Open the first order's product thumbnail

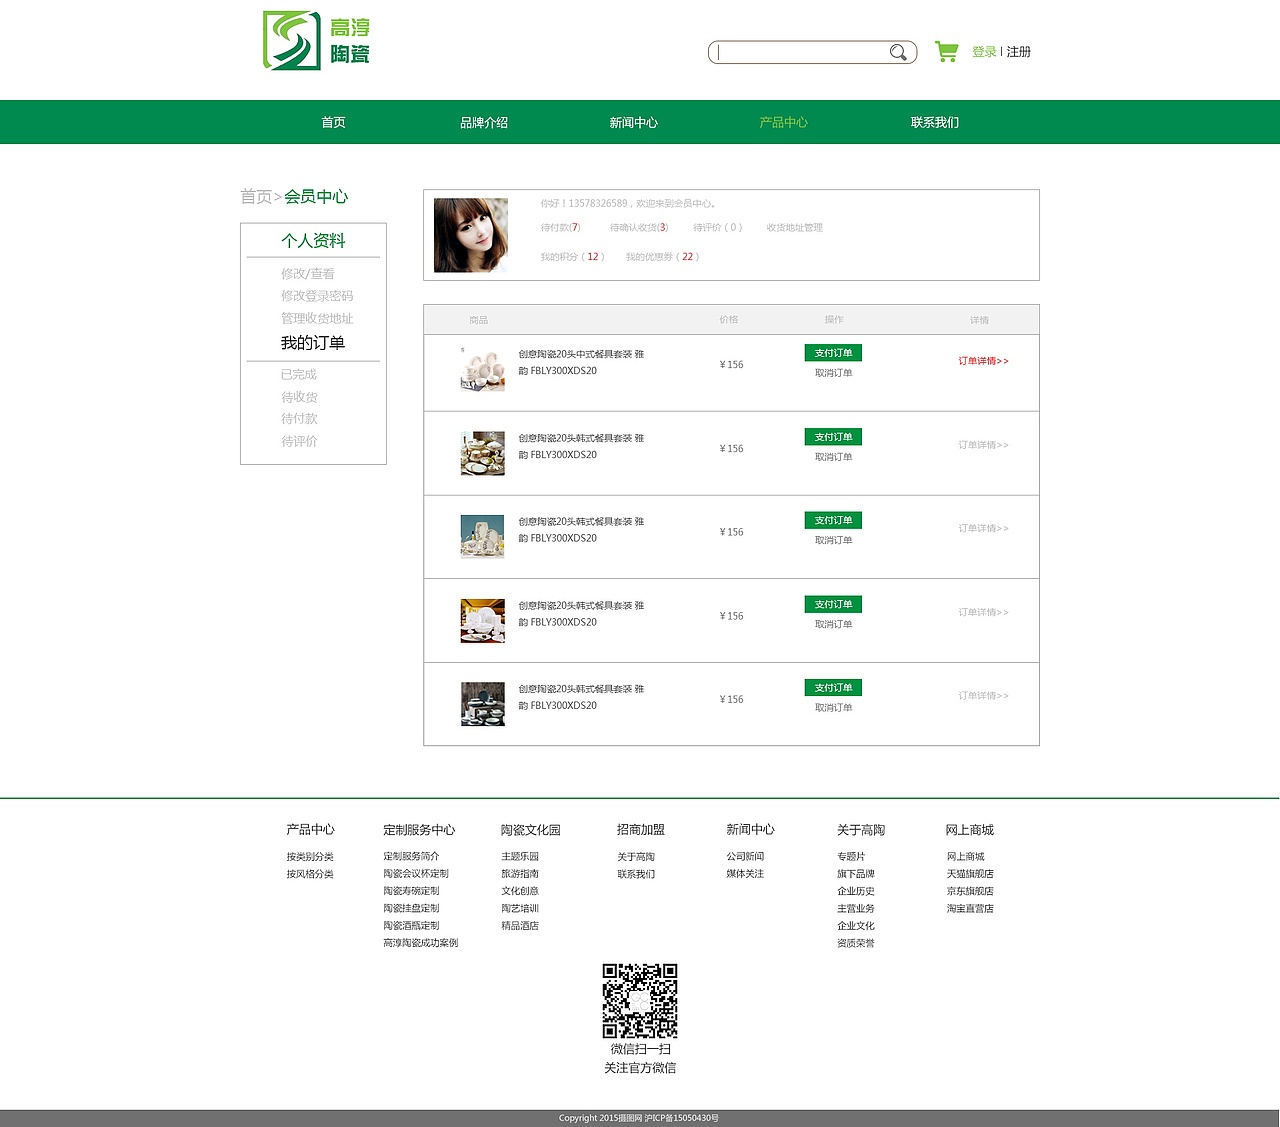pyautogui.click(x=481, y=368)
